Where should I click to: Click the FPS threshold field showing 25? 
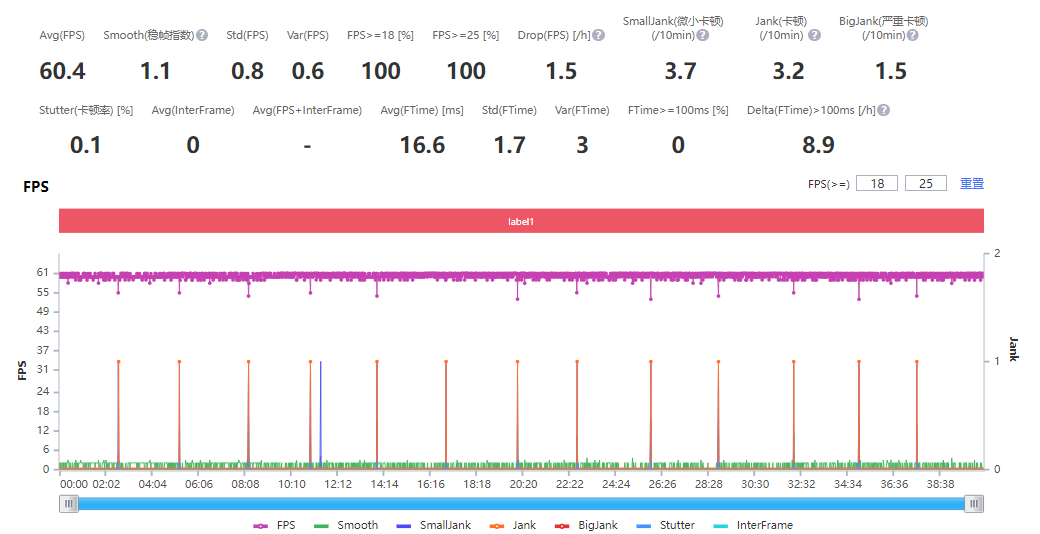point(925,183)
